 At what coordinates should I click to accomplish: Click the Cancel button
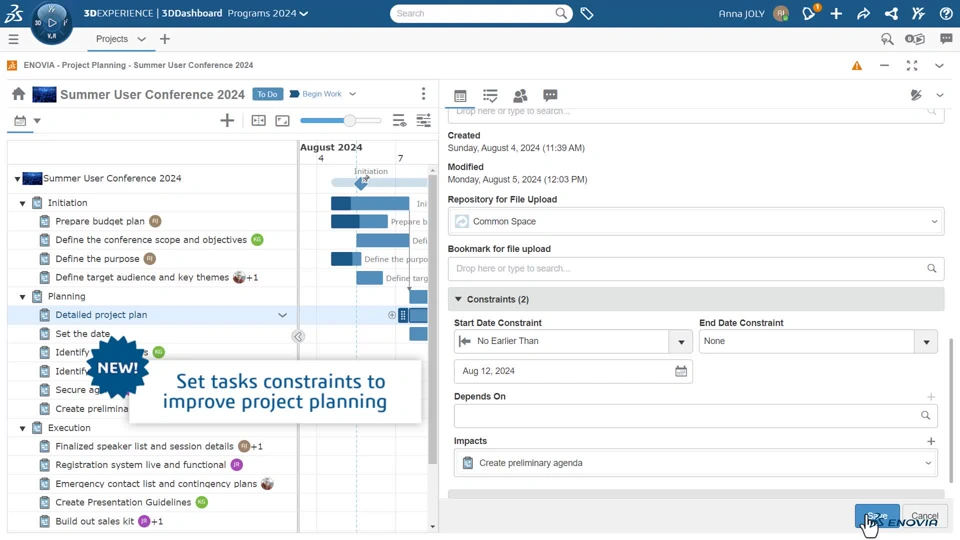pos(924,516)
